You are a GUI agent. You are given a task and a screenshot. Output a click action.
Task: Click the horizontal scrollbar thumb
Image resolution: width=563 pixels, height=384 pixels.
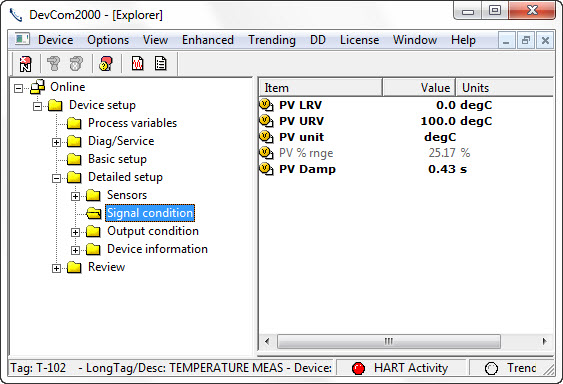click(x=389, y=341)
